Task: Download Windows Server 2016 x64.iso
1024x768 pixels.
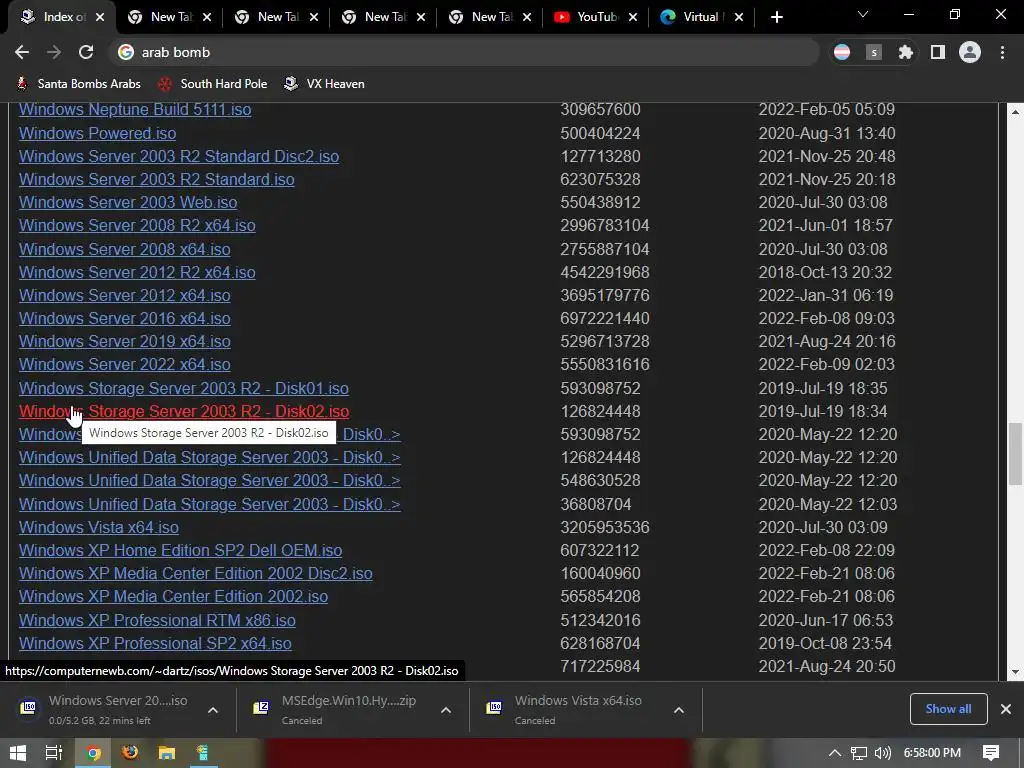Action: click(125, 319)
